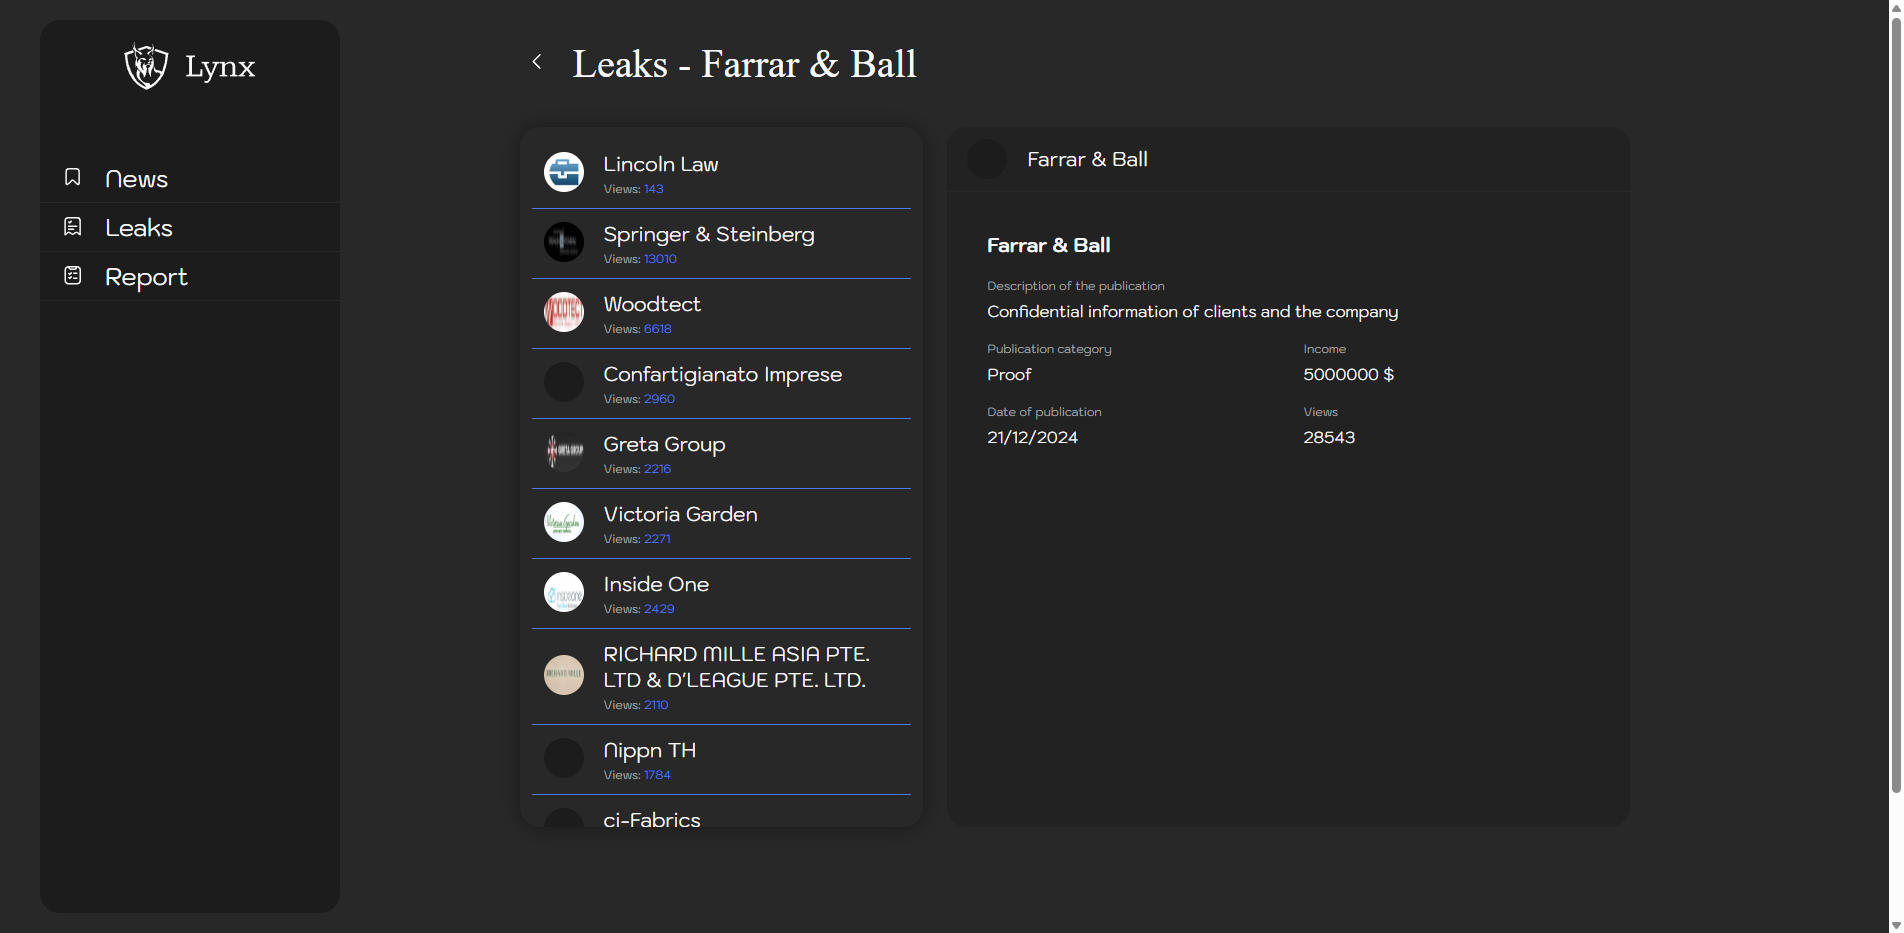Click the Greta Group logo avatar

click(x=564, y=452)
